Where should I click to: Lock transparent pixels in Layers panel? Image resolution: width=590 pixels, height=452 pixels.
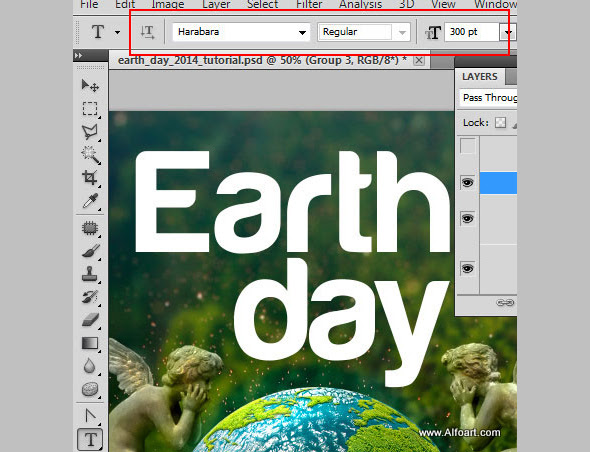(x=500, y=123)
